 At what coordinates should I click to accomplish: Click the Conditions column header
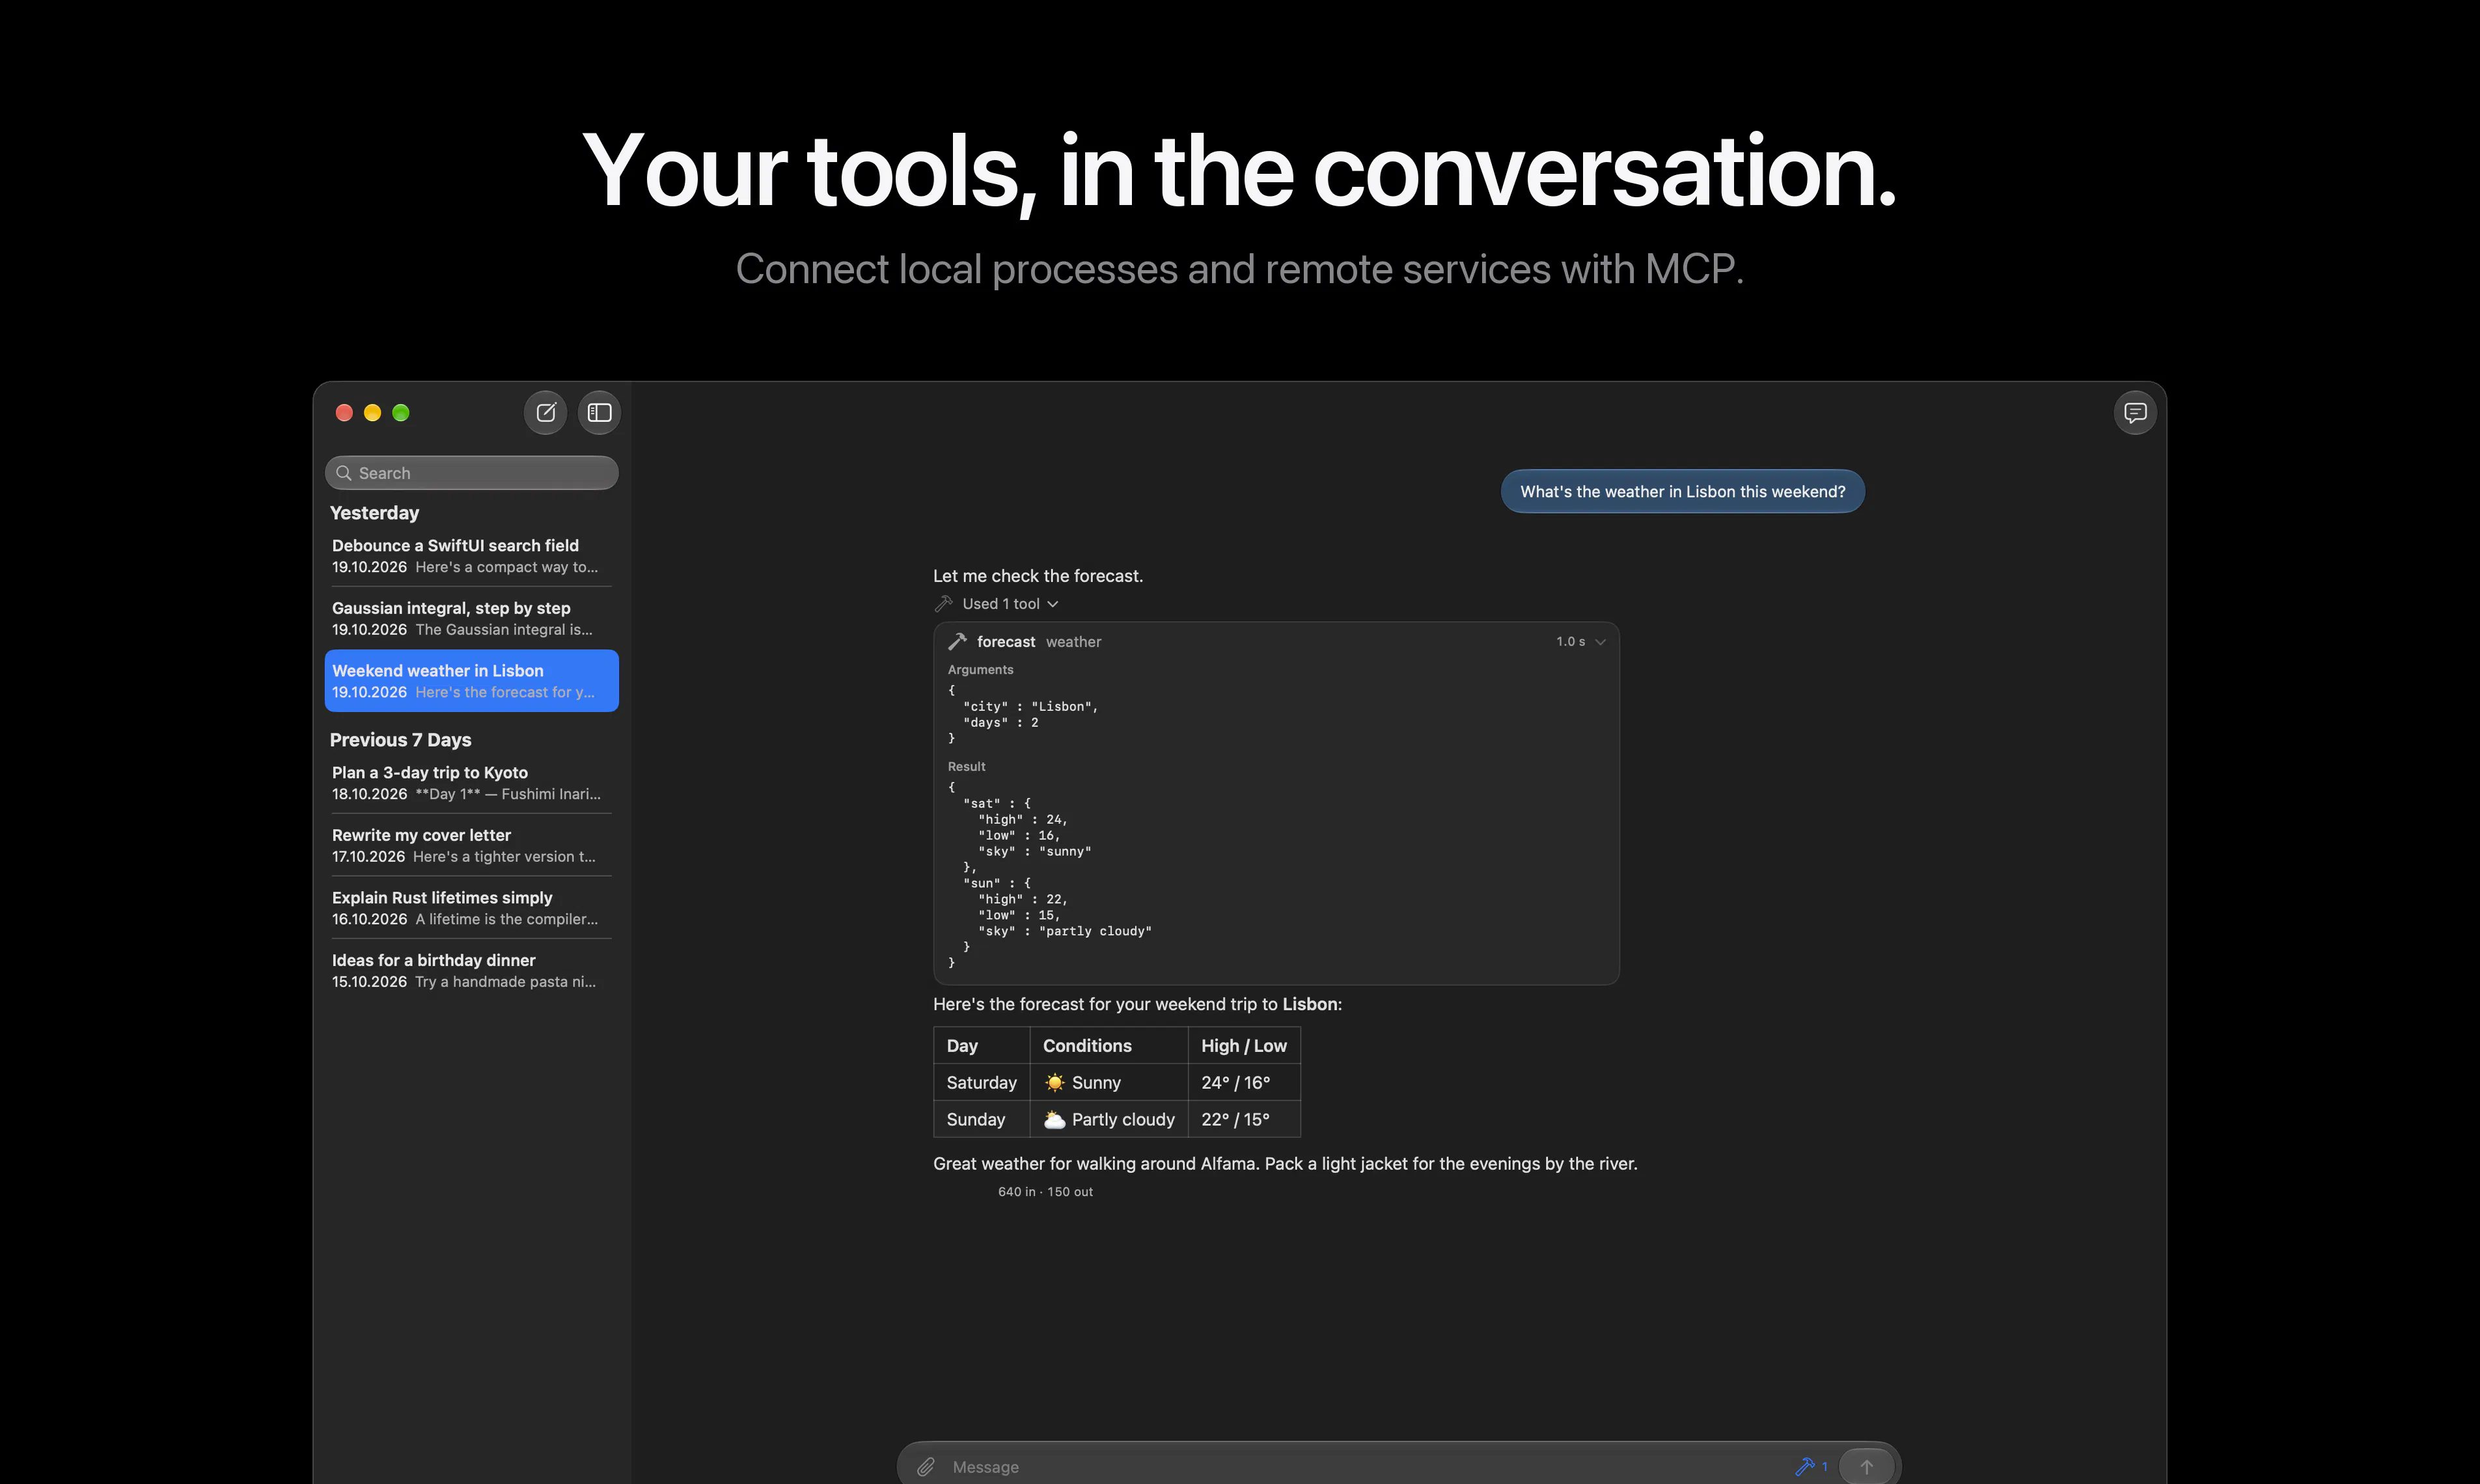(x=1109, y=1046)
